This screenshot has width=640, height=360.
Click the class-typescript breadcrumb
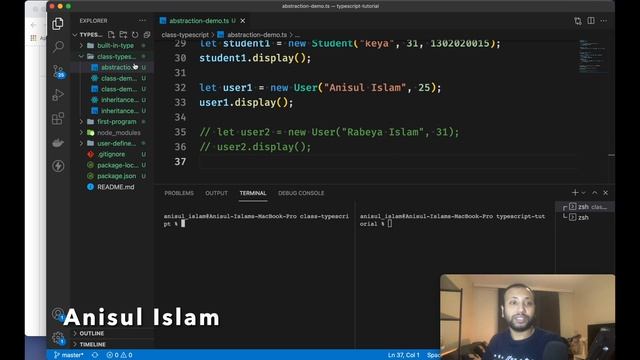185,35
